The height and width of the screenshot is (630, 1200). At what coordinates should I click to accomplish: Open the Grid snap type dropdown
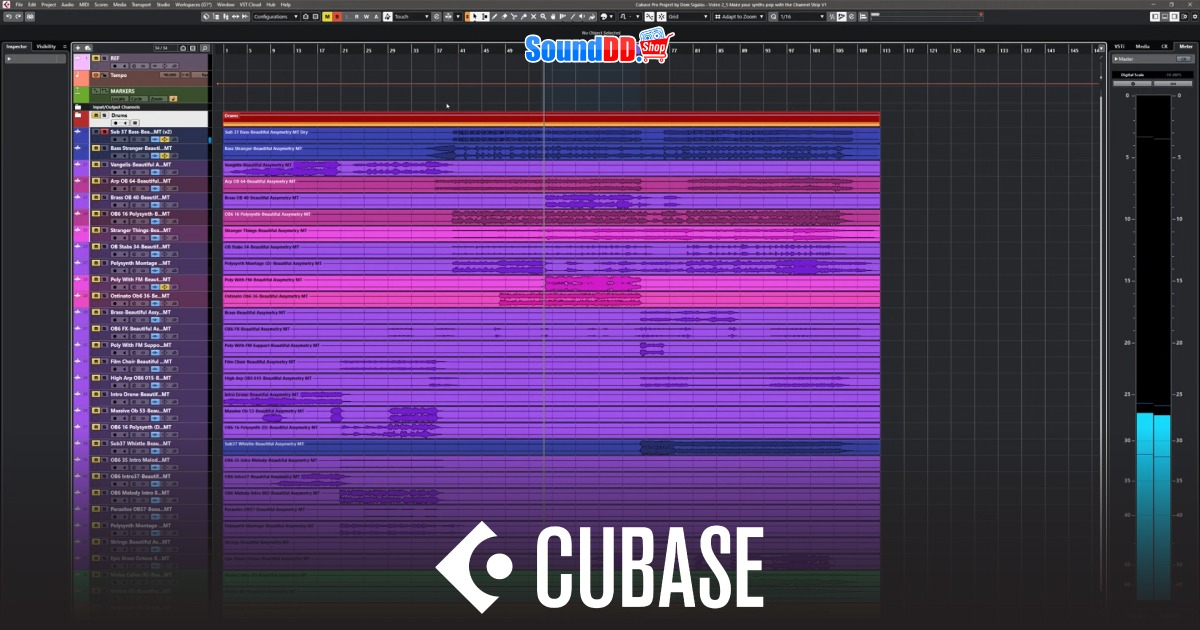[688, 17]
